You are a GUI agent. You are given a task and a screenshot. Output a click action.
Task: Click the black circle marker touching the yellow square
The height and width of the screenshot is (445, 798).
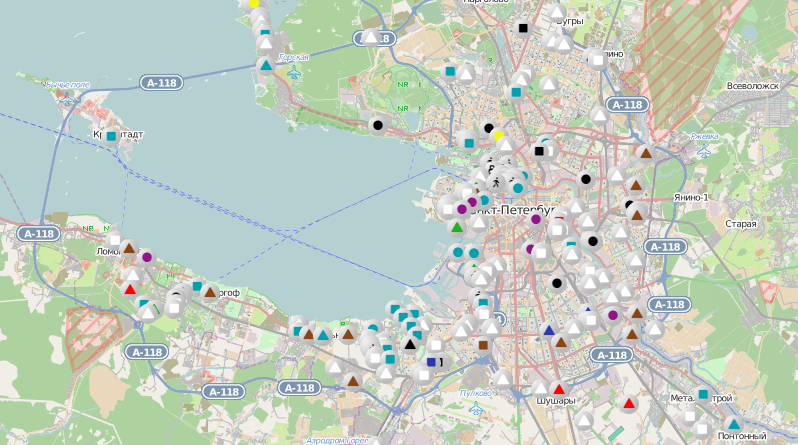489,128
